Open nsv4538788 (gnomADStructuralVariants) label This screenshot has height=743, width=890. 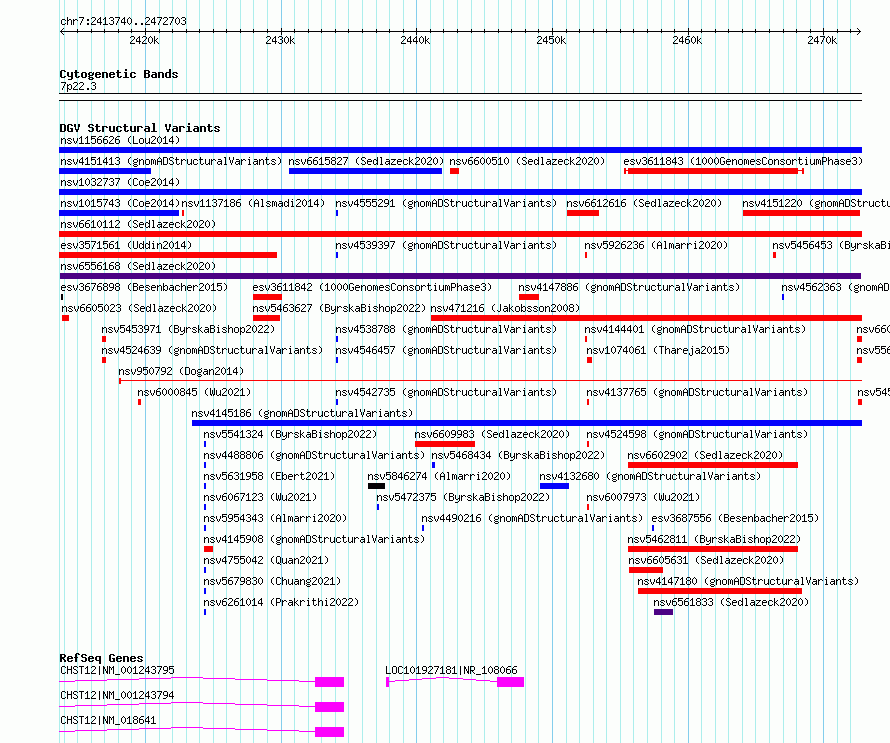tap(446, 329)
